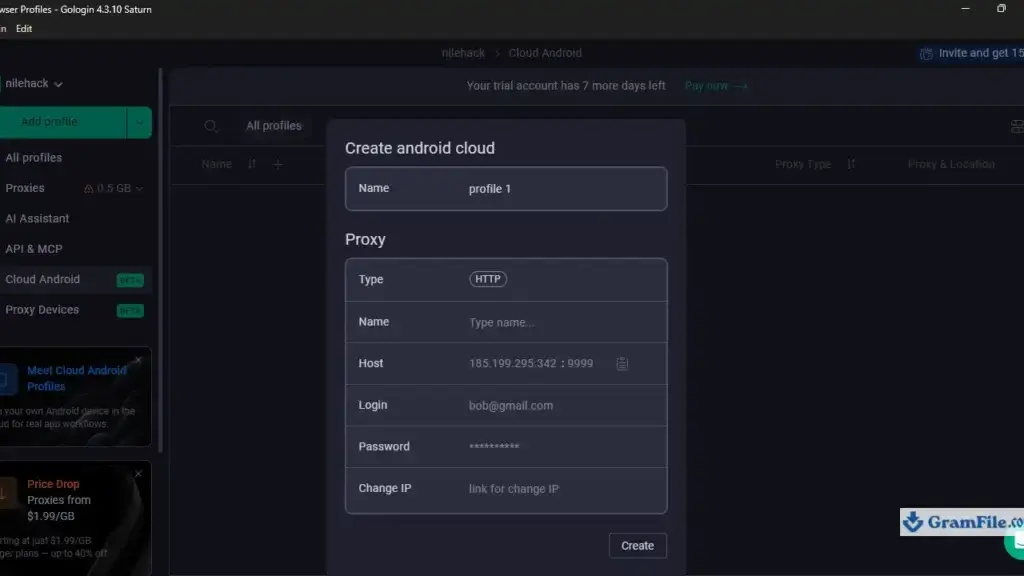Click the Name column header
Image resolution: width=1024 pixels, height=576 pixels.
[x=216, y=164]
